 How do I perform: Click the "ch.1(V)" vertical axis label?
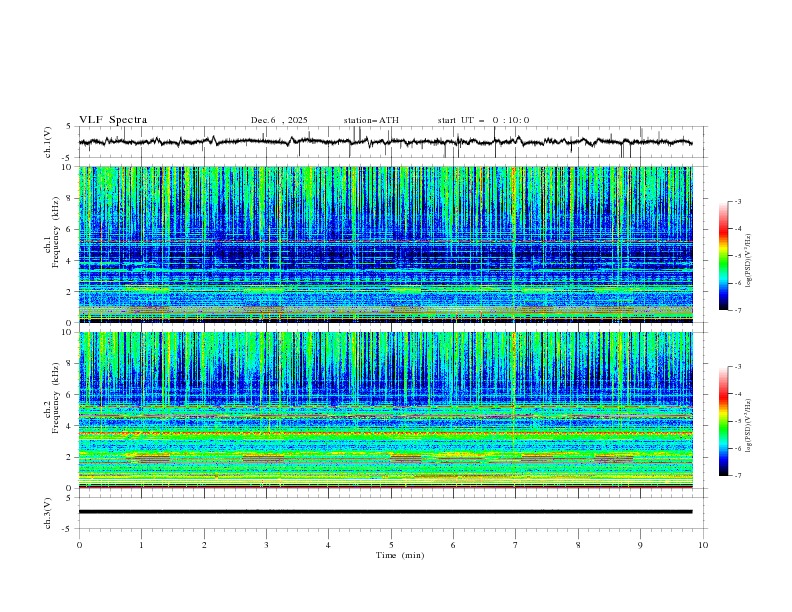click(48, 142)
